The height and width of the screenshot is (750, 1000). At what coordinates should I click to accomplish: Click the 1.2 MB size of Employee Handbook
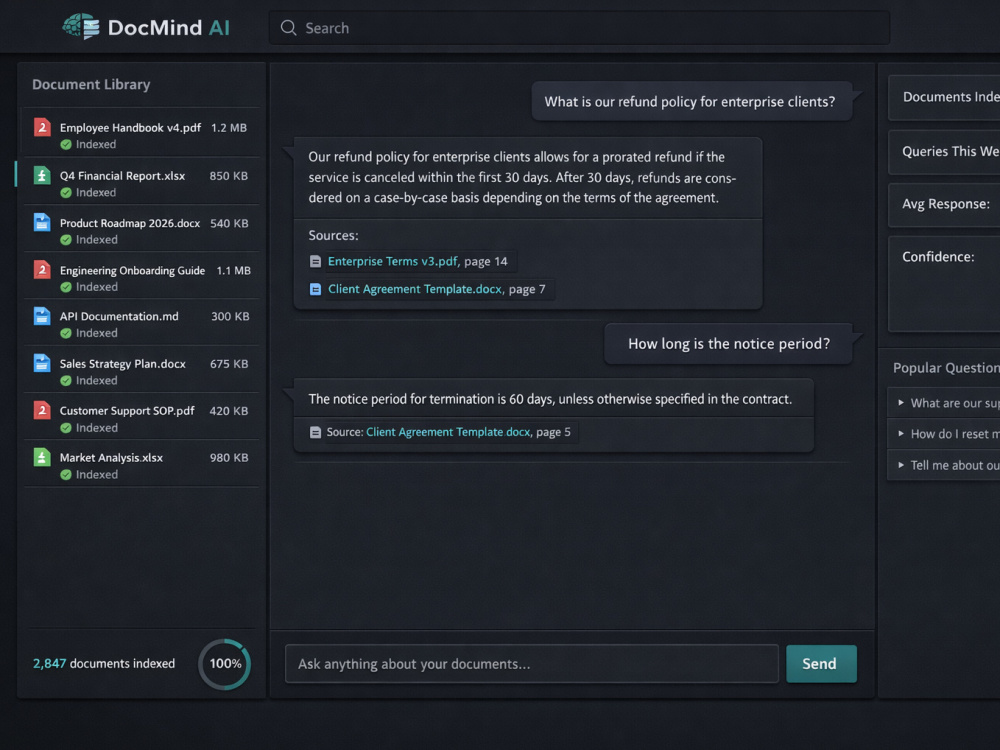pyautogui.click(x=229, y=128)
